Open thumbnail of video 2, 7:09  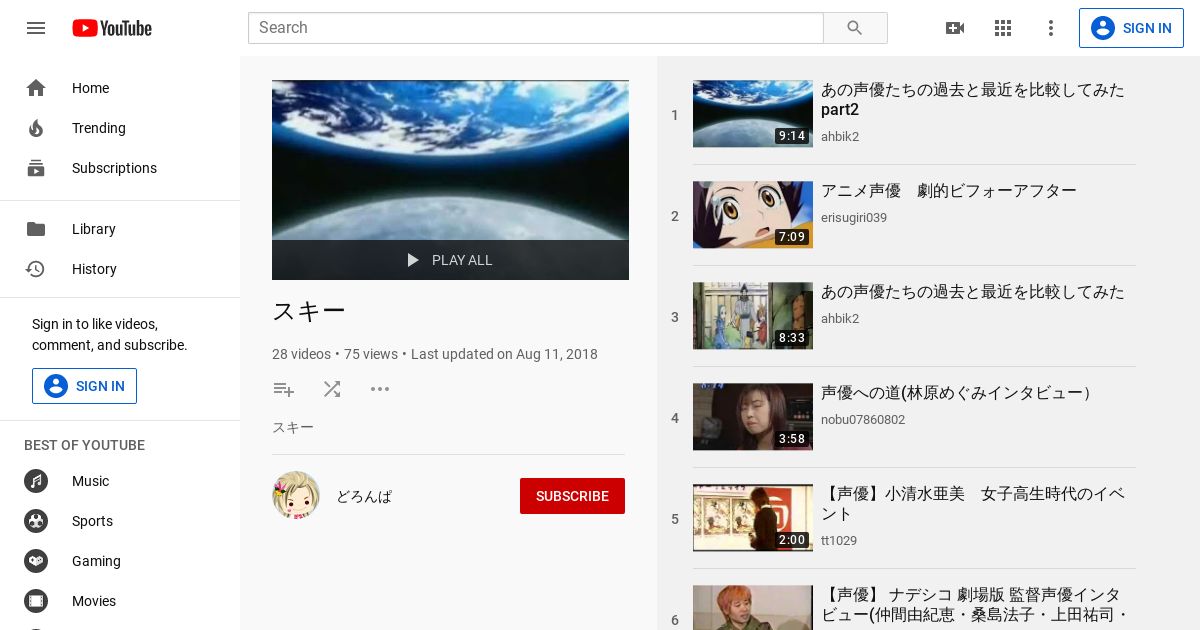(x=753, y=215)
